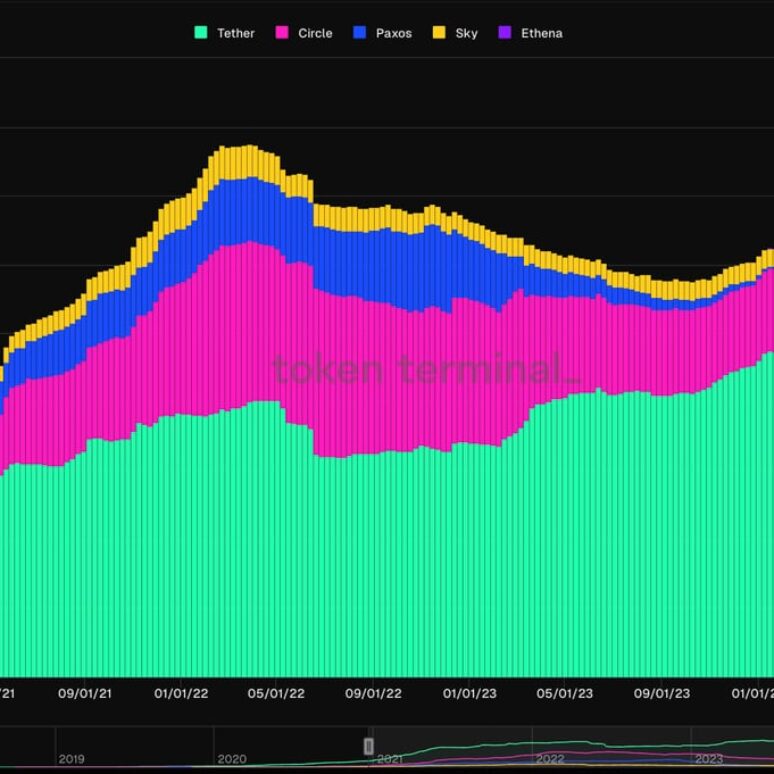Click the green Tether legend swatch
The width and height of the screenshot is (774, 774).
[x=201, y=33]
